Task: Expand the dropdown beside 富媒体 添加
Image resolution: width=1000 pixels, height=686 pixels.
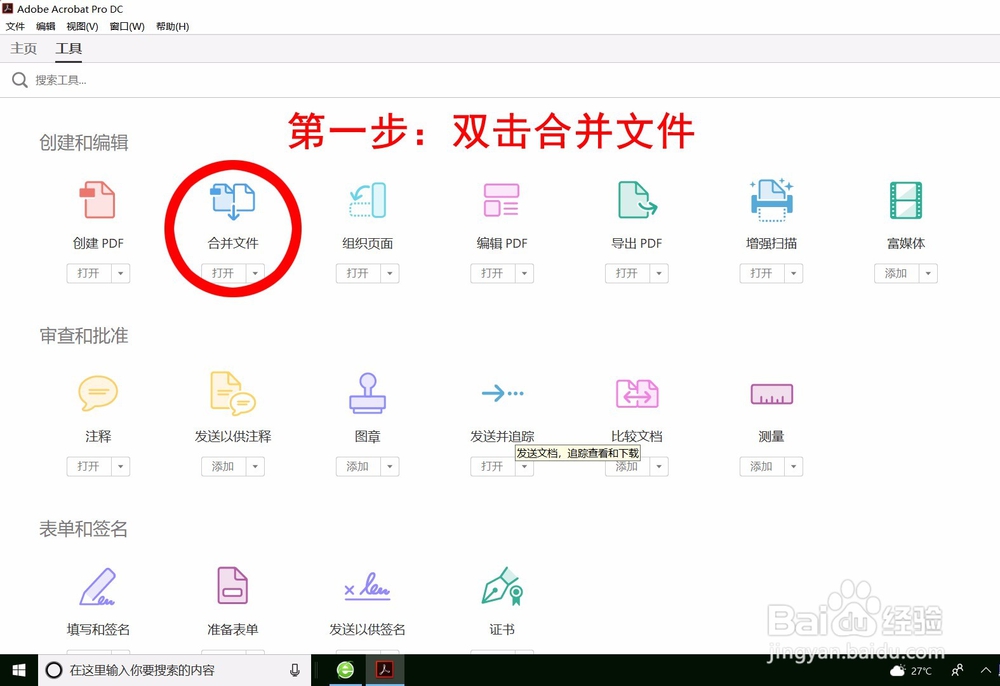Action: (928, 273)
